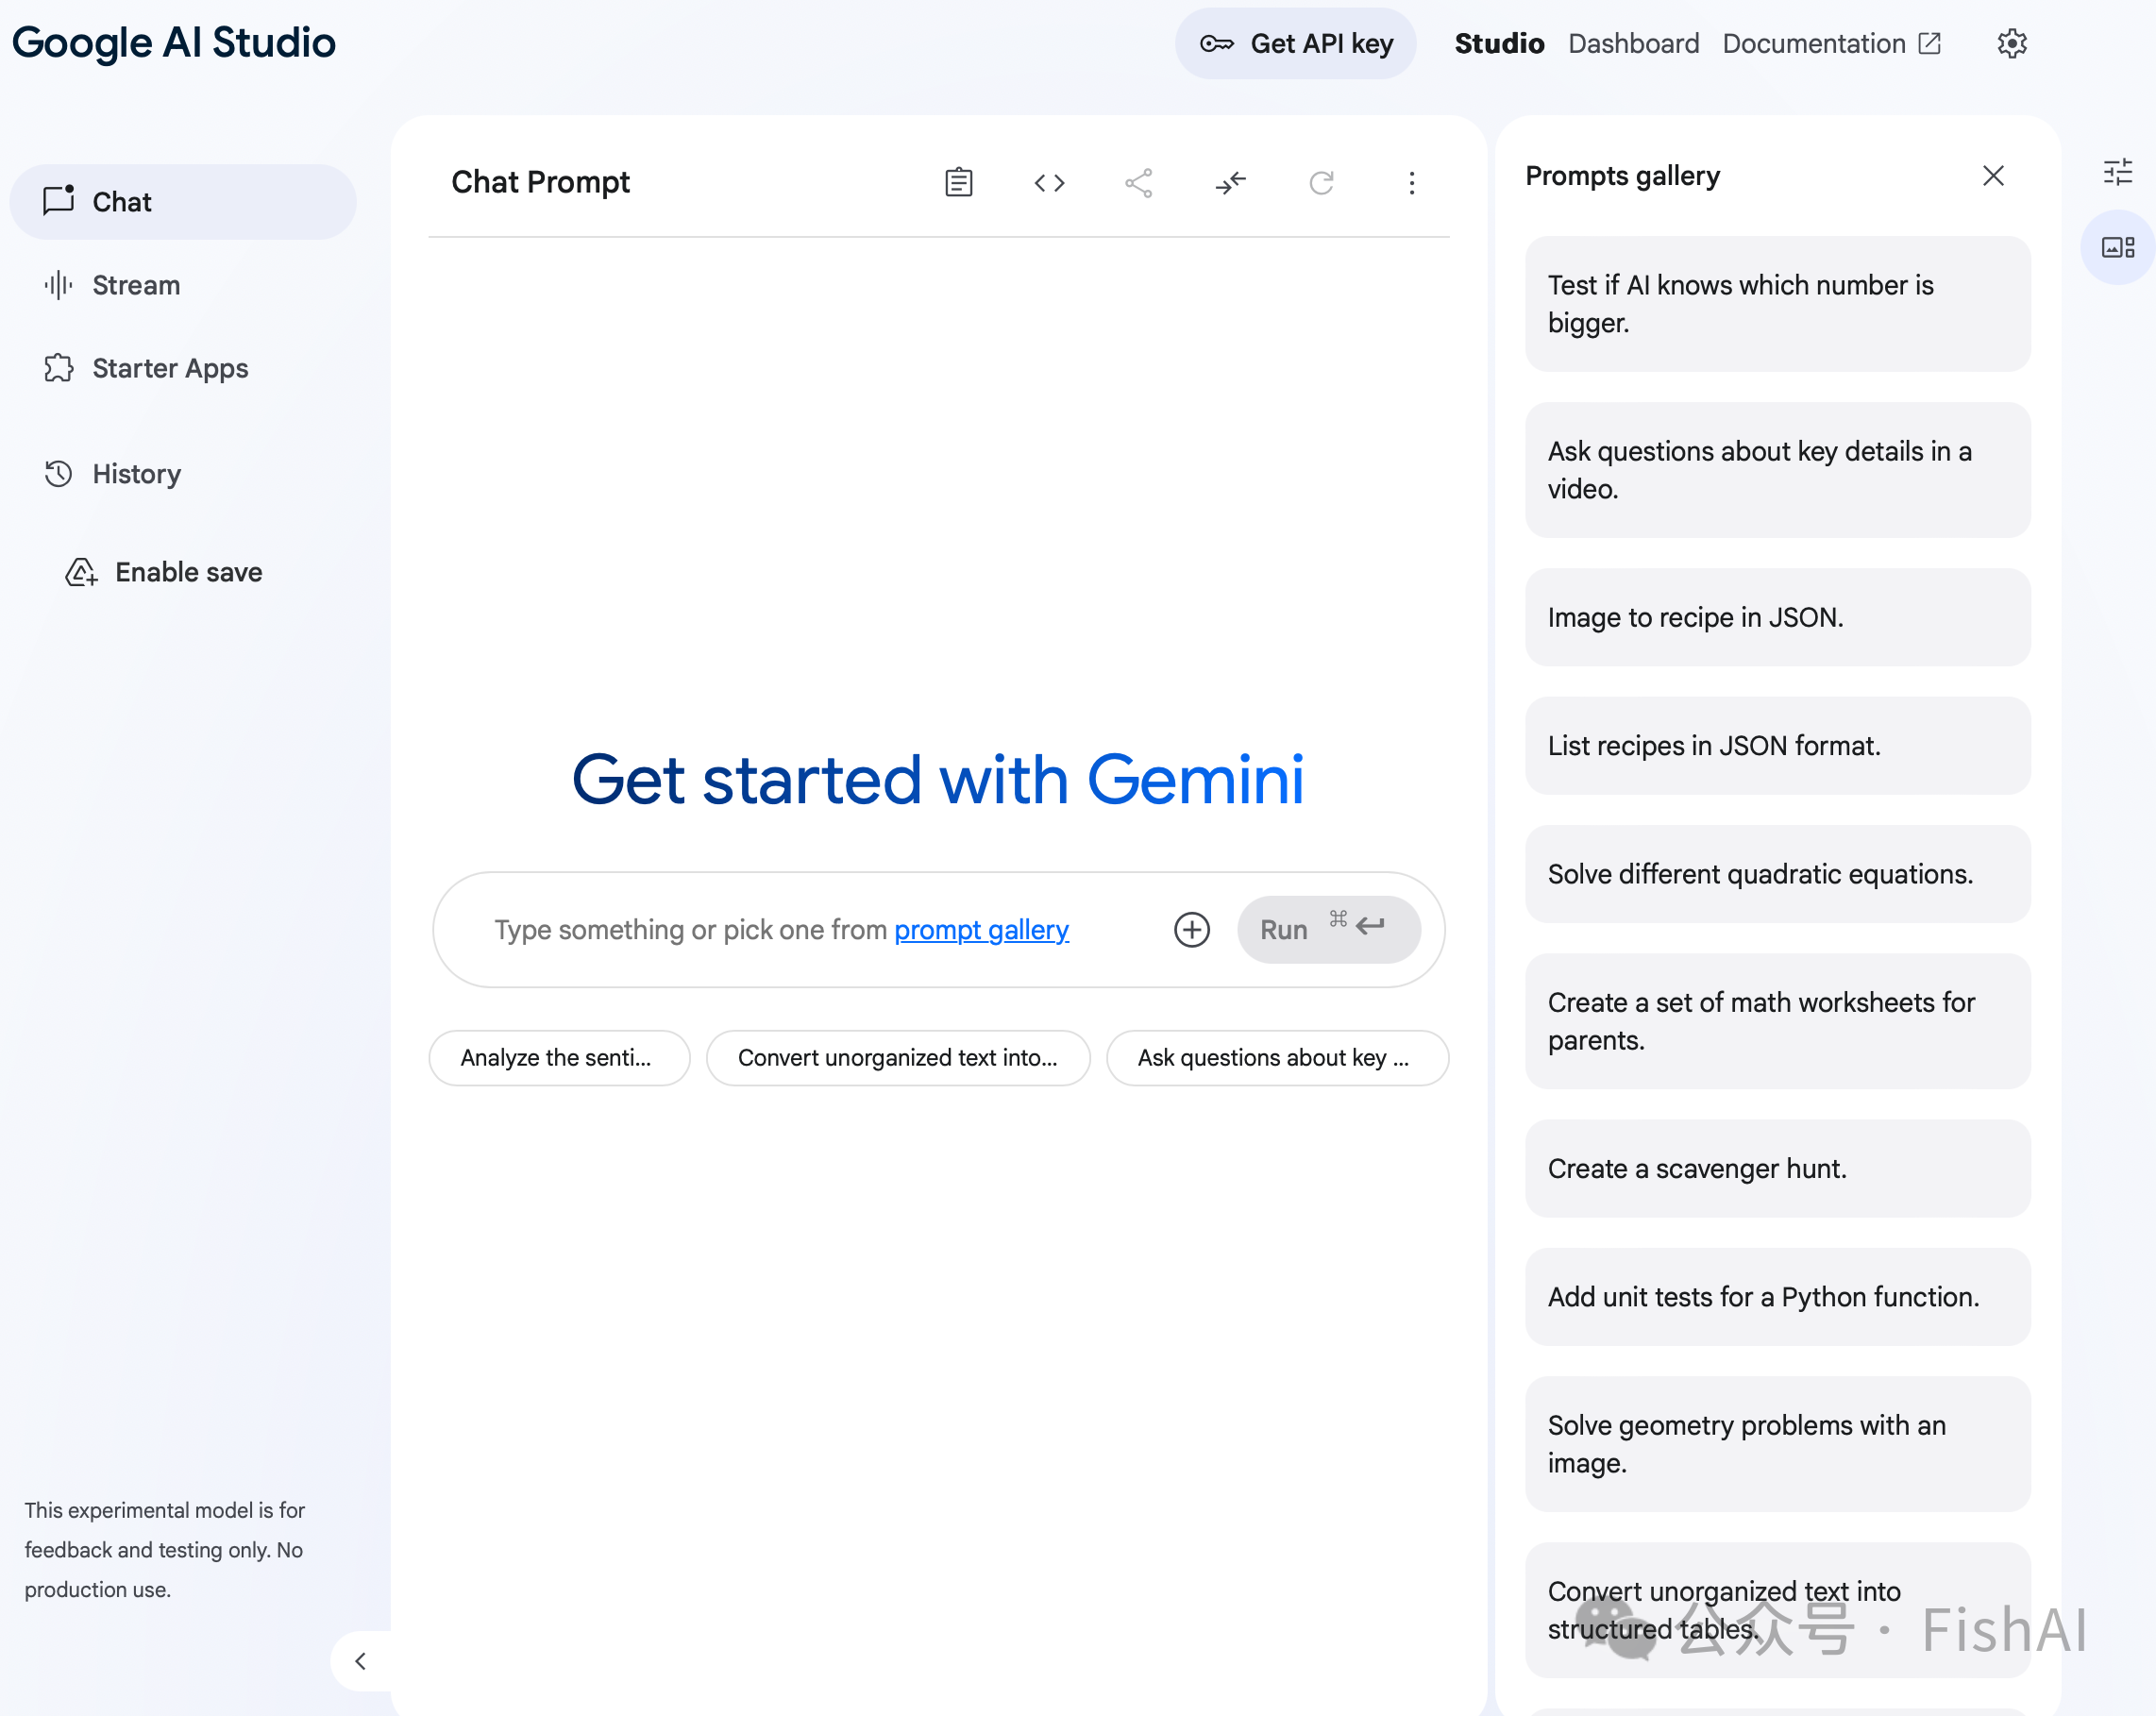The width and height of the screenshot is (2156, 1716).
Task: Click the Google AI Studio logo
Action: [x=174, y=43]
